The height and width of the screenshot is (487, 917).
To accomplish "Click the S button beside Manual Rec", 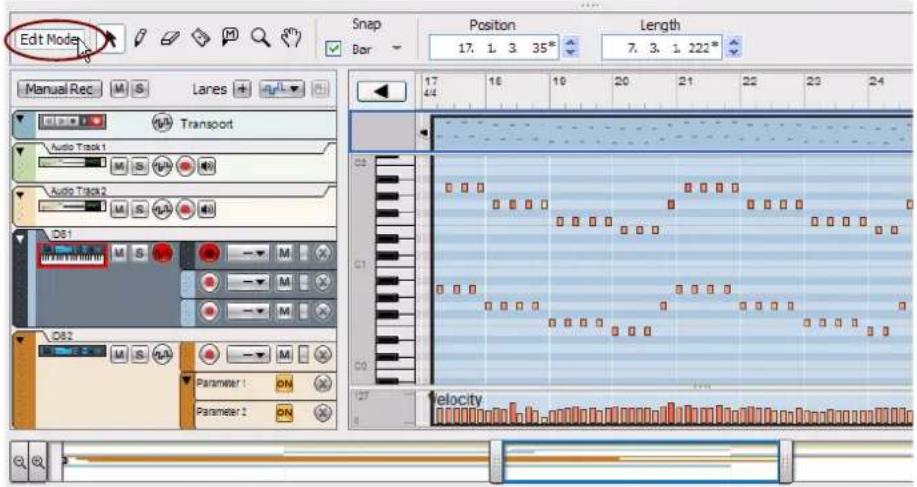I will click(x=139, y=89).
